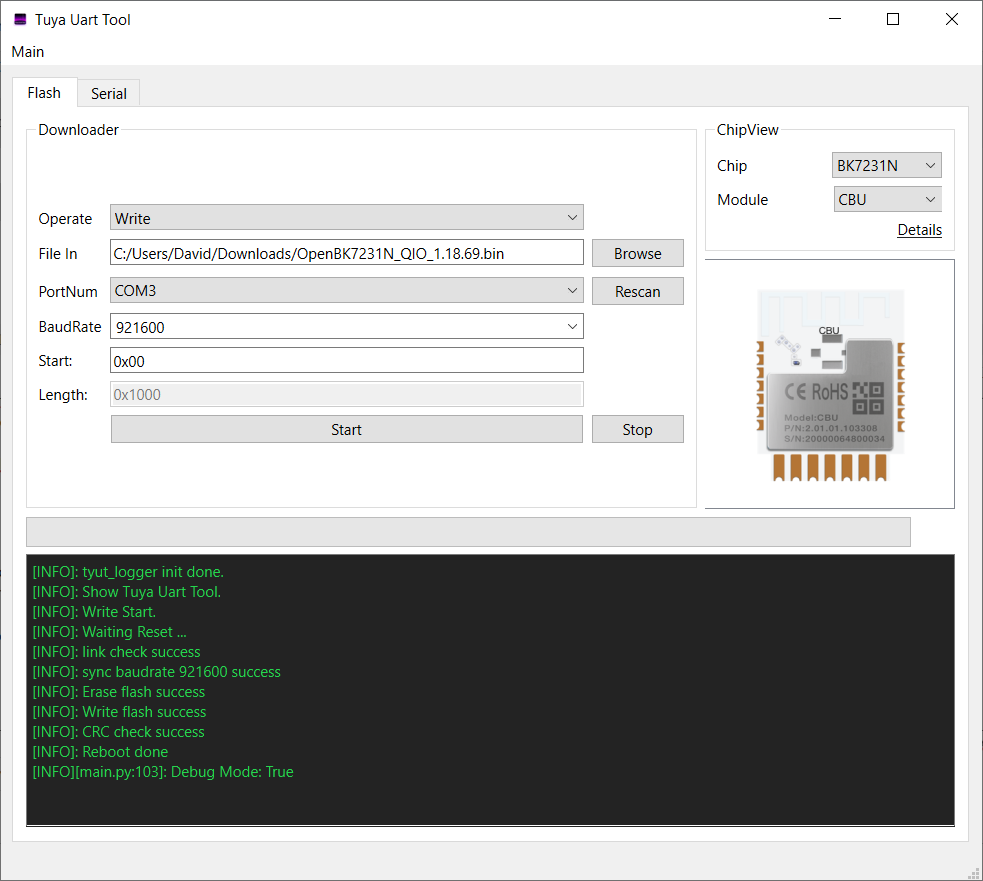
Task: Maximize the Tuya Uart Tool window
Action: click(893, 19)
